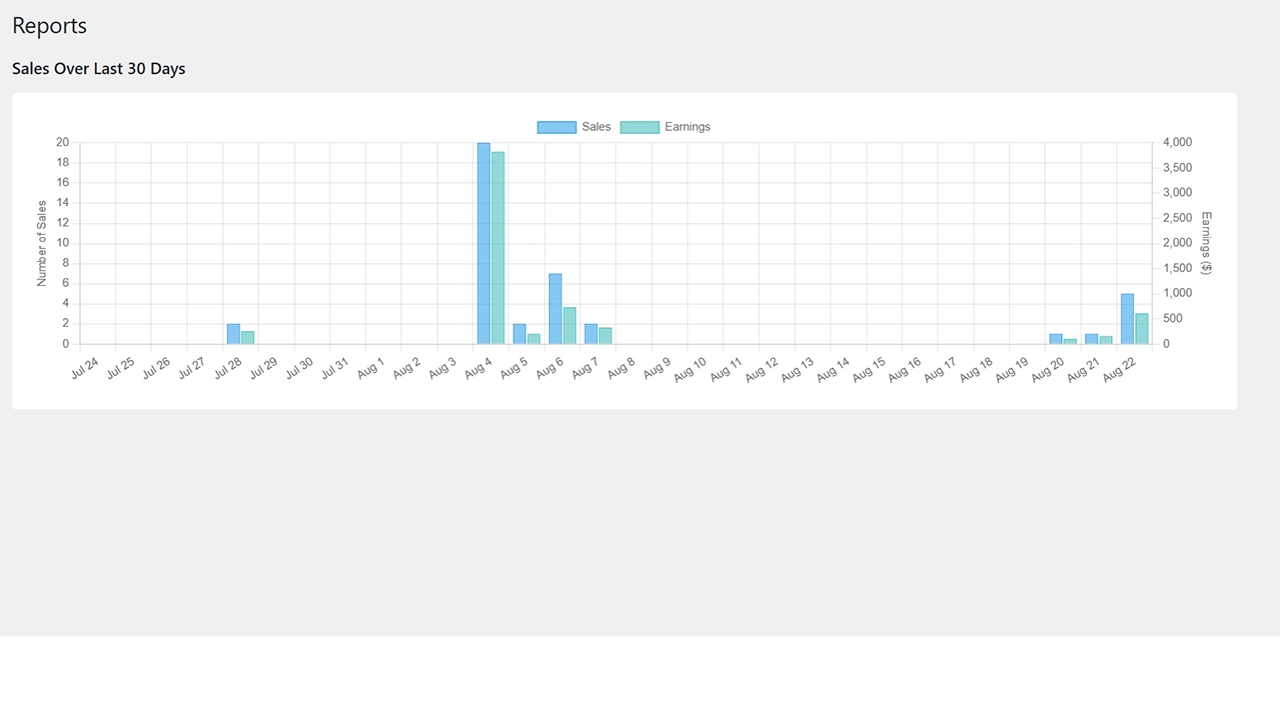
Task: Click the teal Earnings legend color box
Action: (x=640, y=127)
